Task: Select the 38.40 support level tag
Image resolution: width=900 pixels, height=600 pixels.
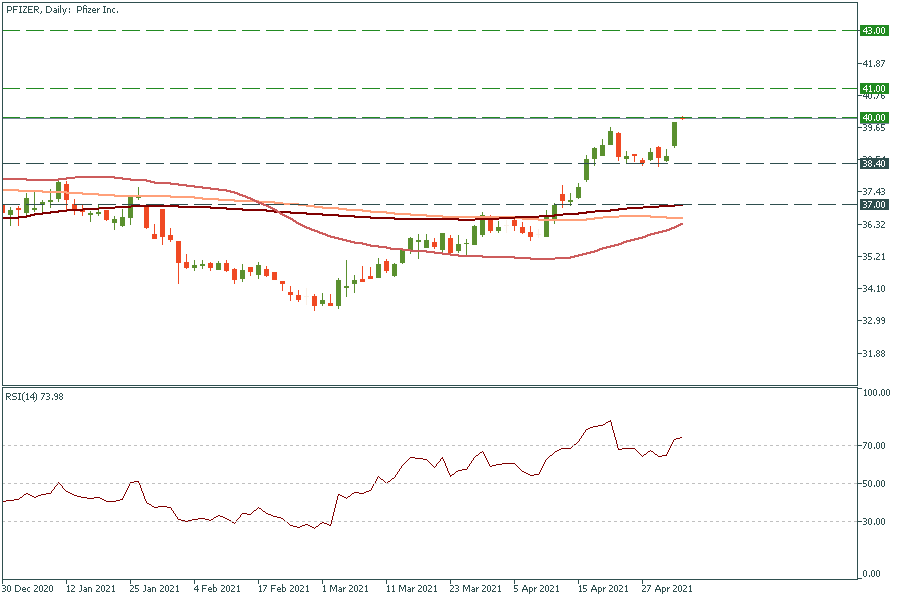Action: [x=874, y=164]
